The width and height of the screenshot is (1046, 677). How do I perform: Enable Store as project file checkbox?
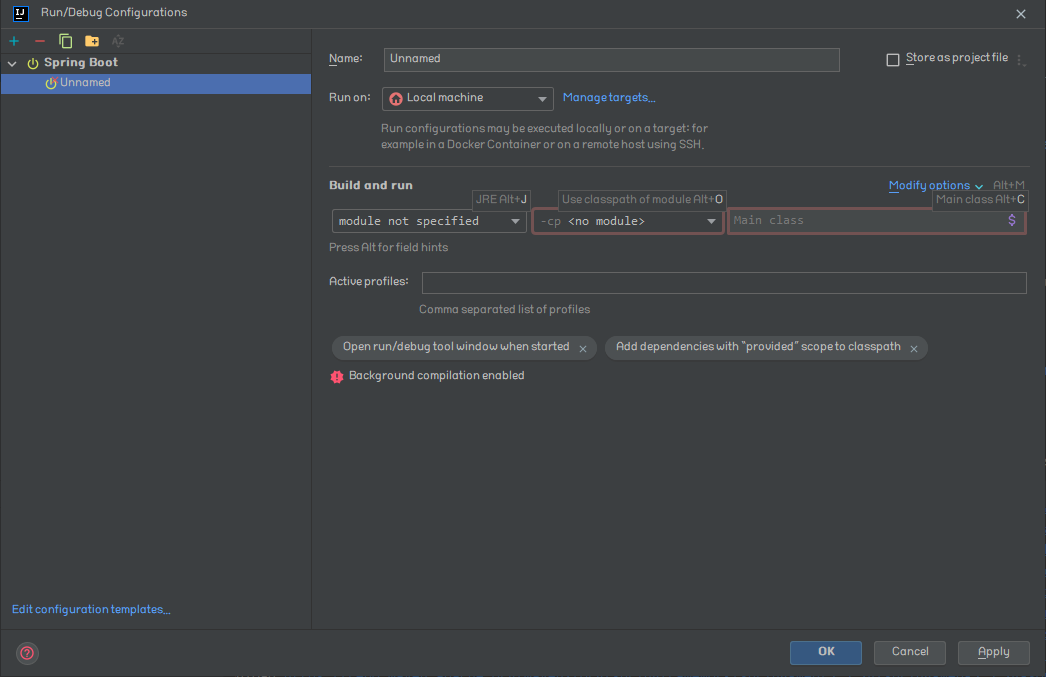click(x=893, y=60)
